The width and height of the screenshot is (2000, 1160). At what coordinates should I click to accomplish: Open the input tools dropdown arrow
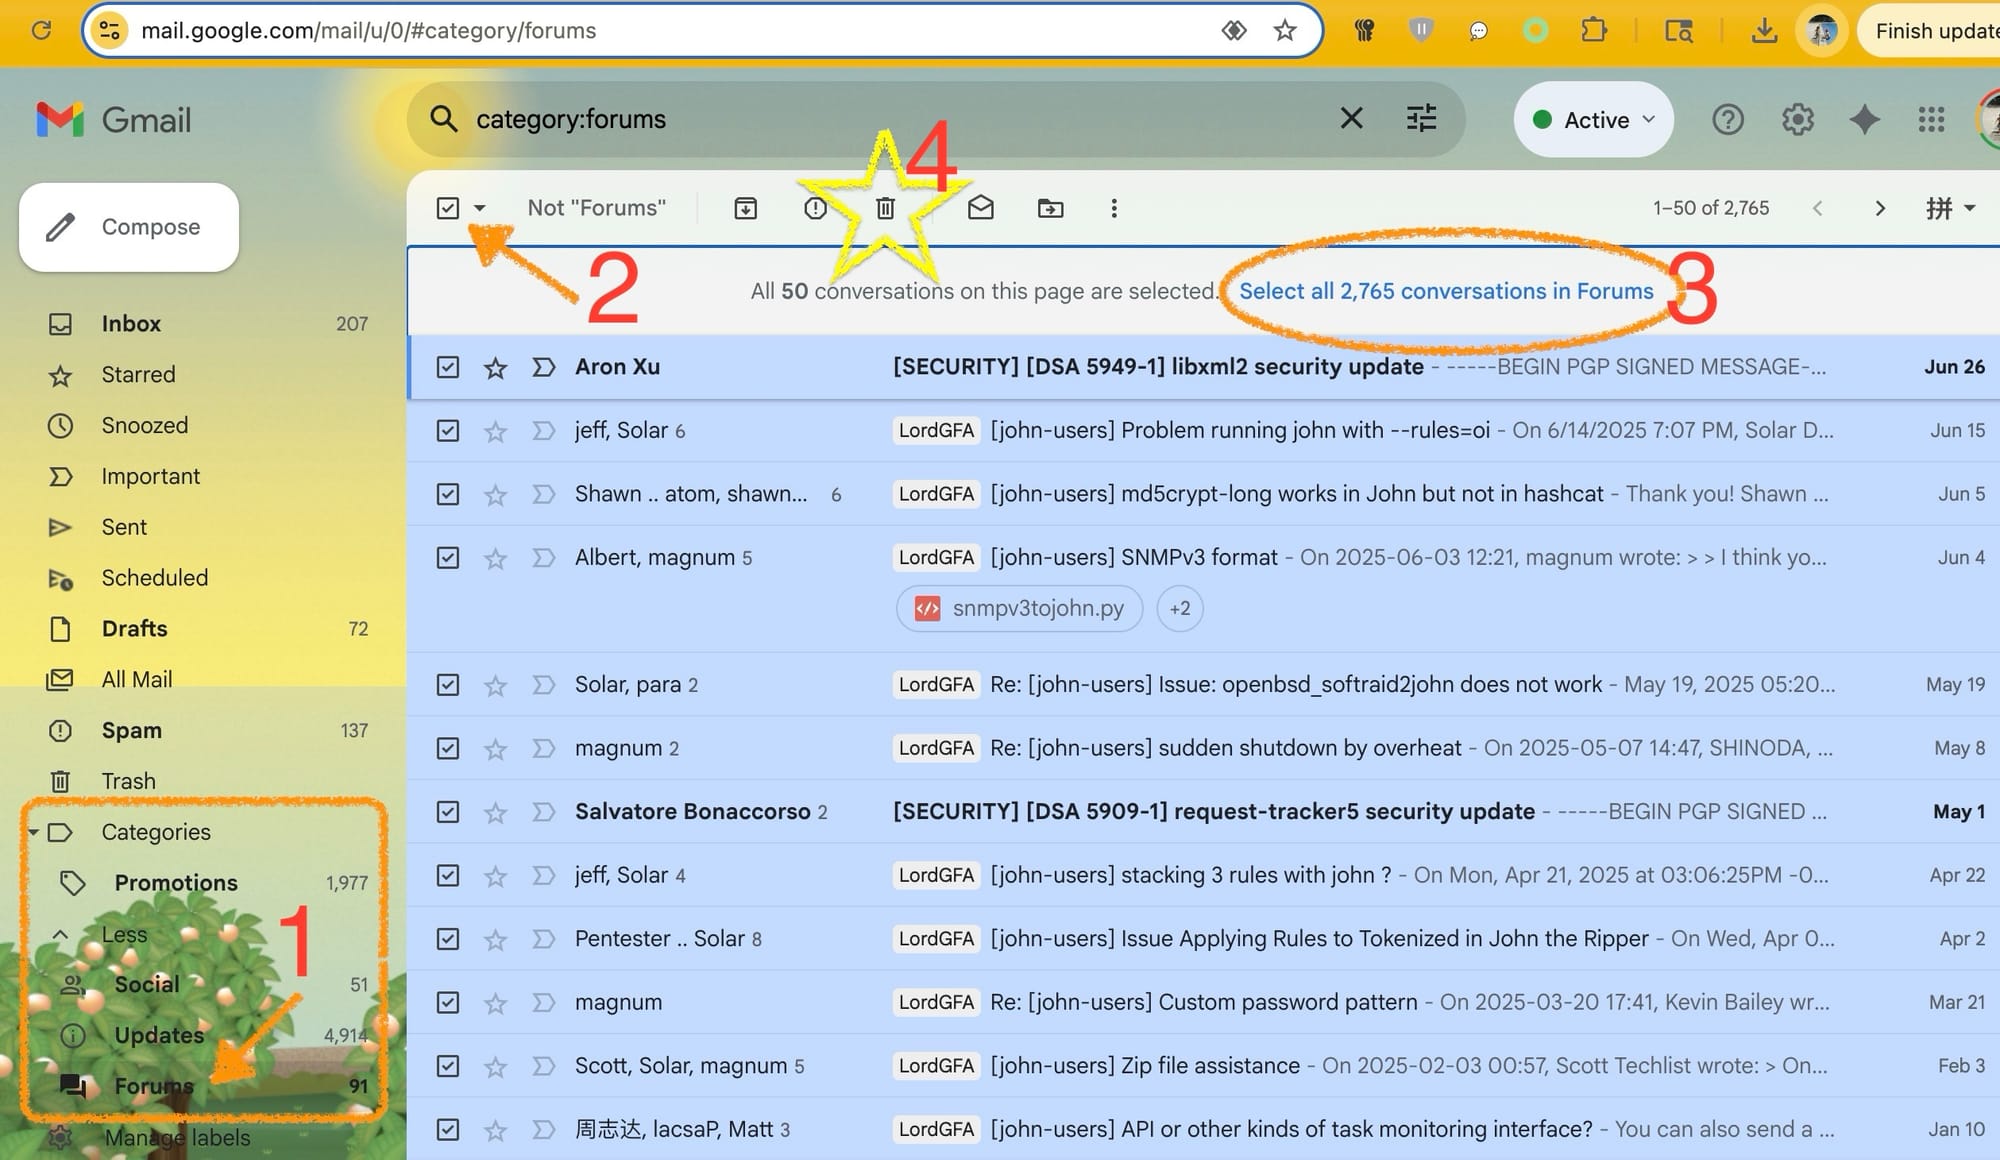point(1970,208)
